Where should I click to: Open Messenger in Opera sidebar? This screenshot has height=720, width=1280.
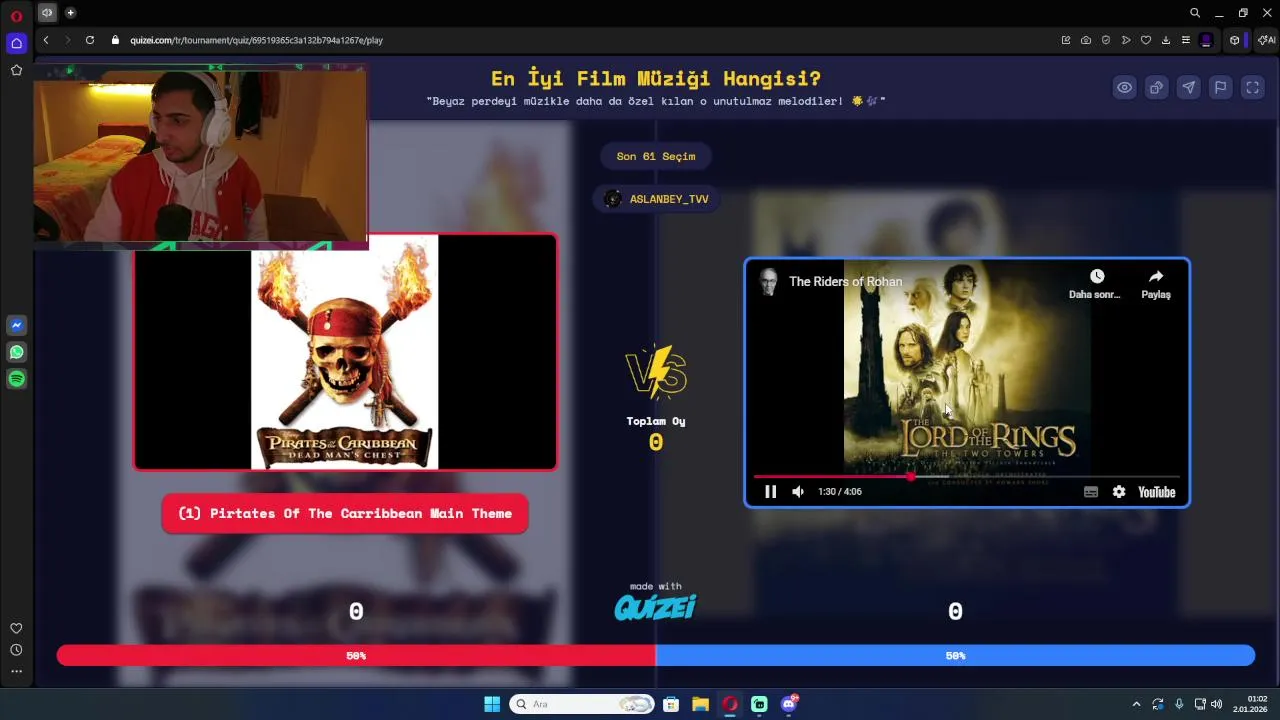[16, 325]
